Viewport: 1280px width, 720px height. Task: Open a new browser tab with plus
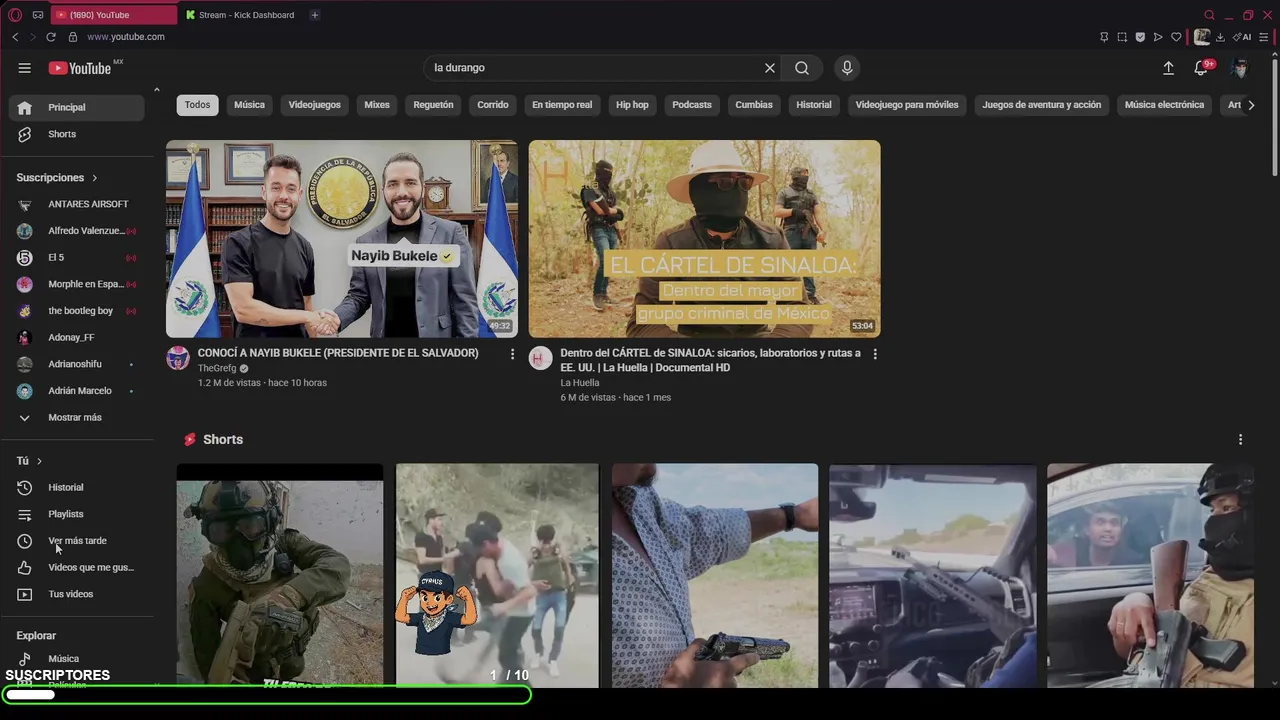314,15
